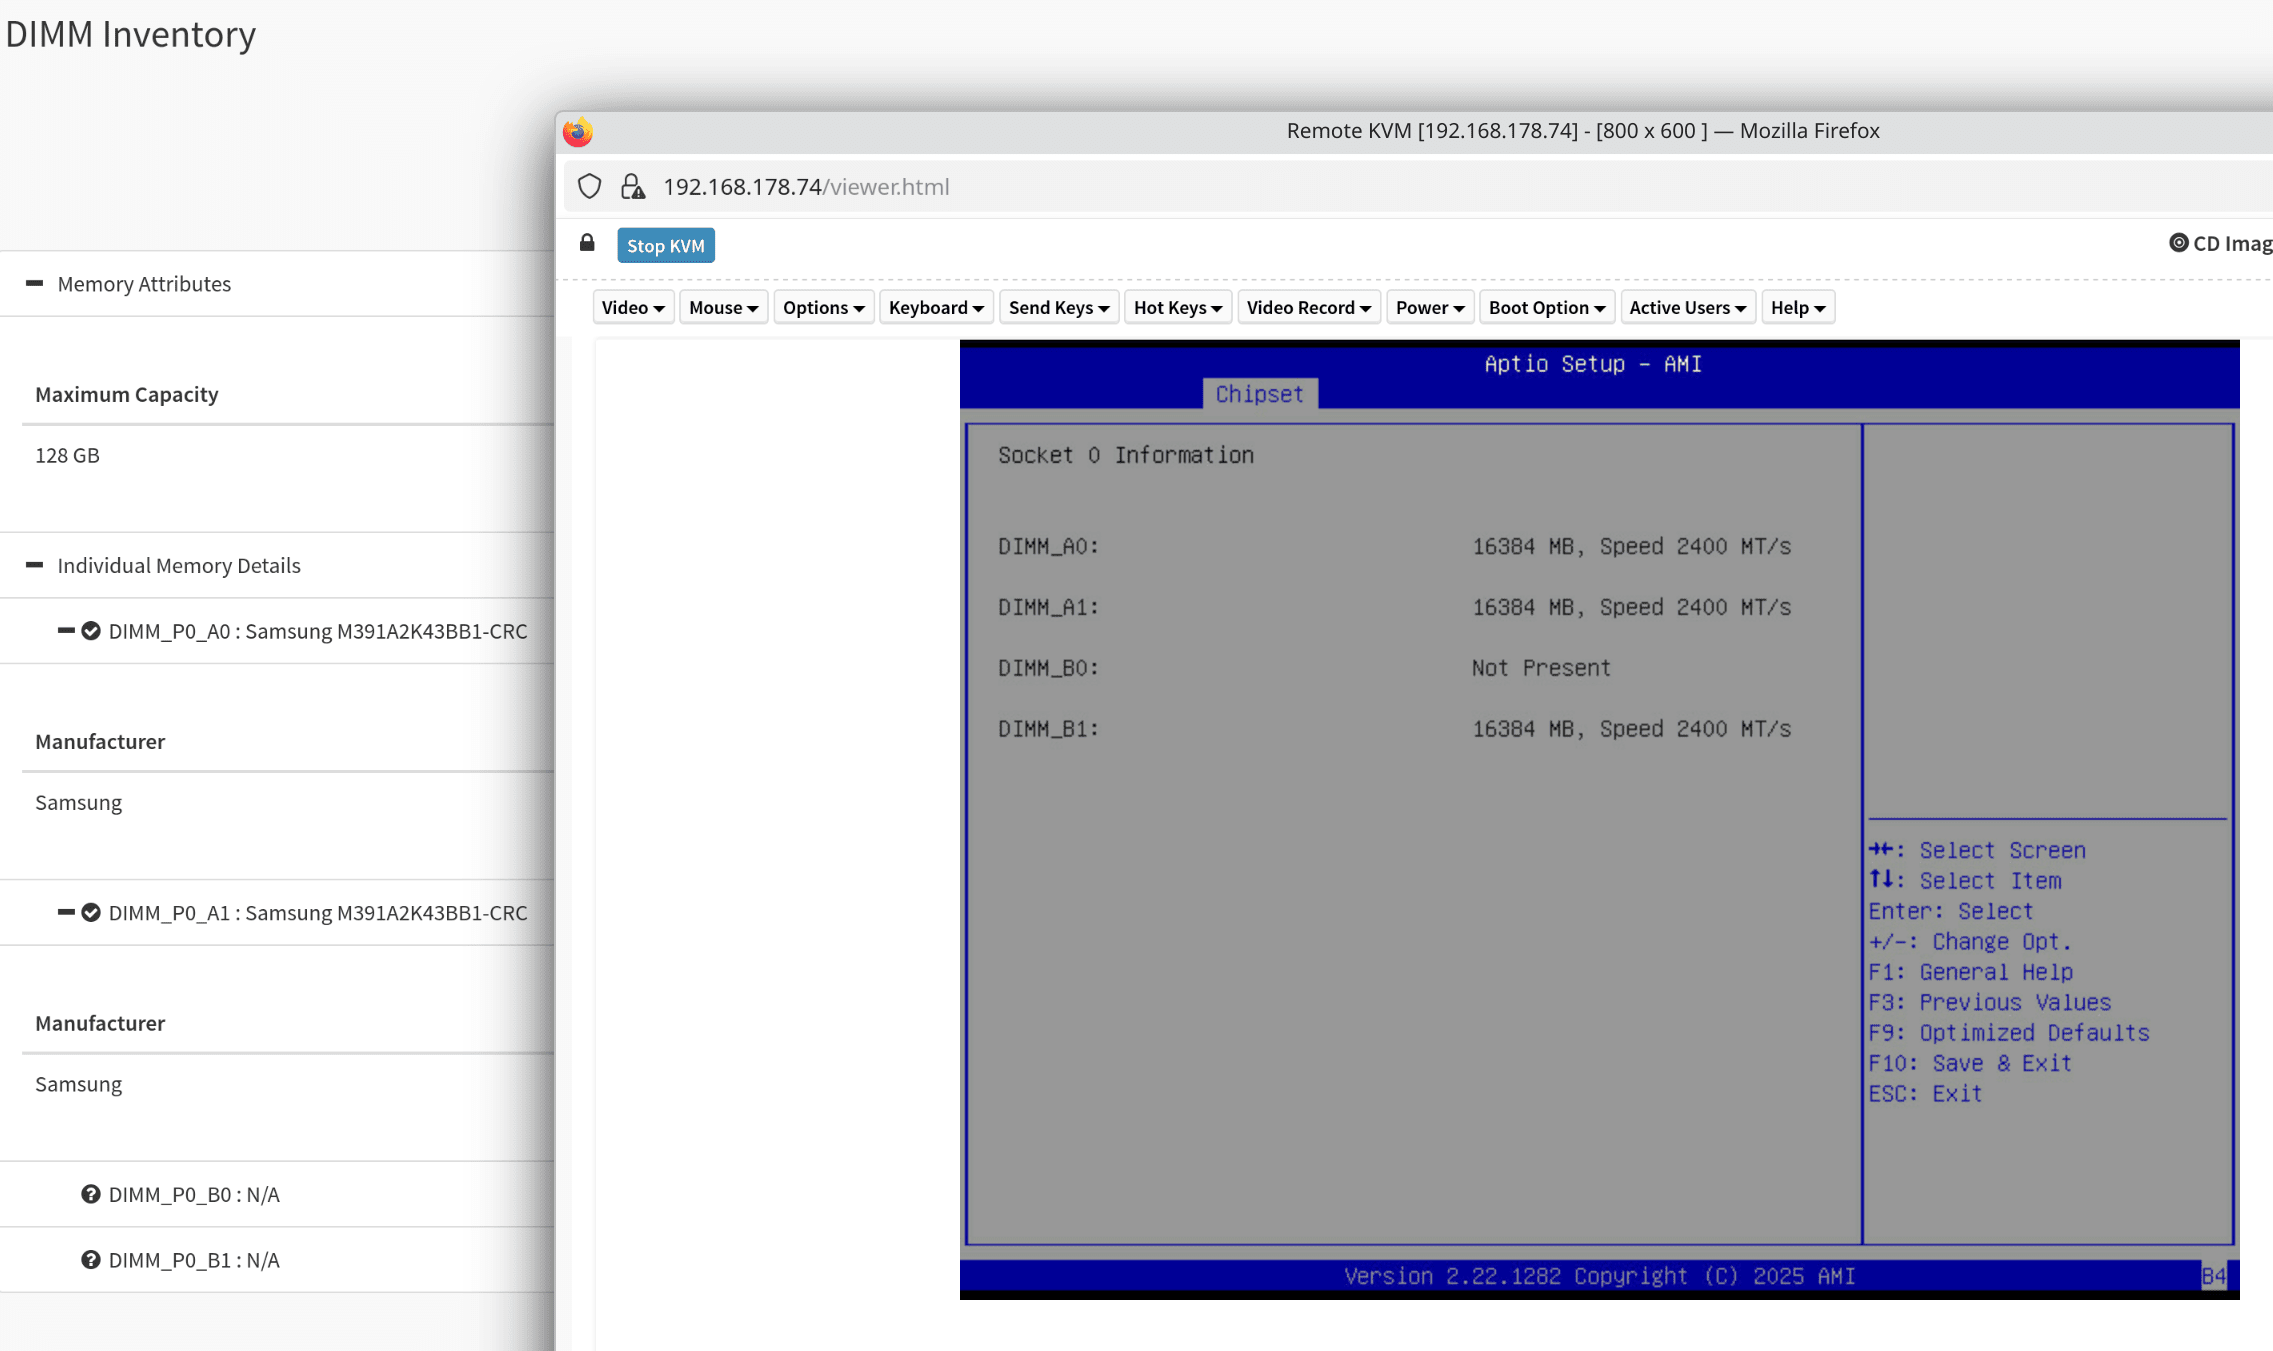Open the Active Users dropdown
This screenshot has height=1351, width=2273.
[x=1688, y=308]
